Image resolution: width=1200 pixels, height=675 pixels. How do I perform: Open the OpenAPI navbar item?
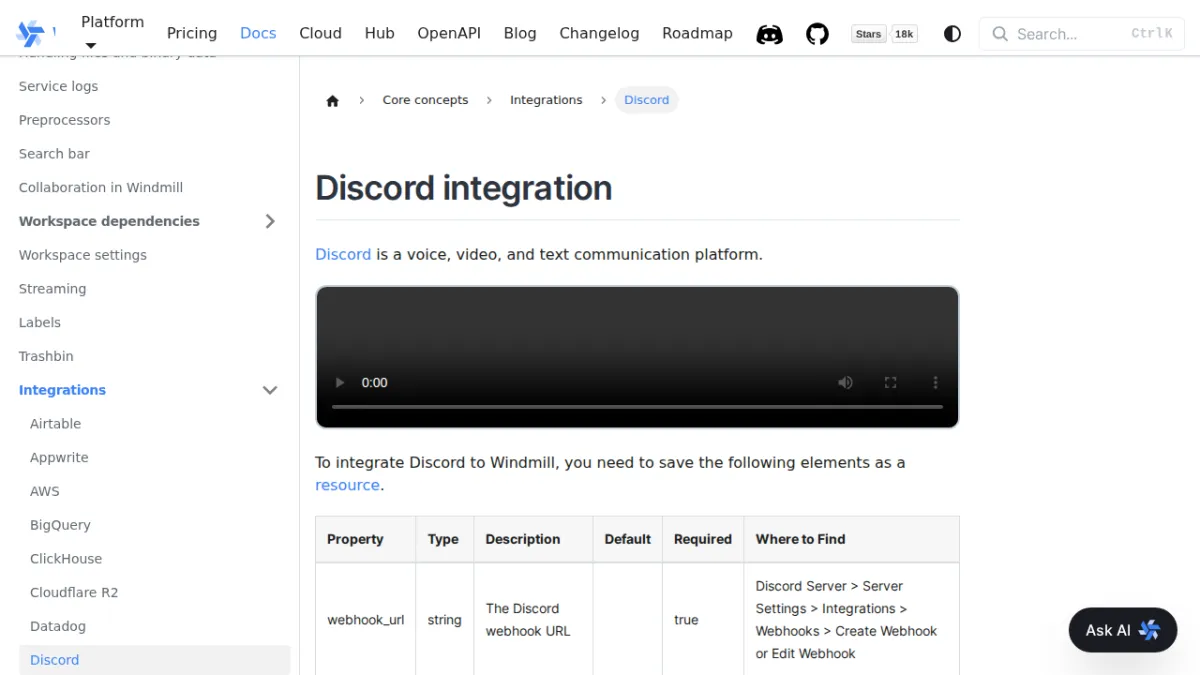click(x=449, y=33)
